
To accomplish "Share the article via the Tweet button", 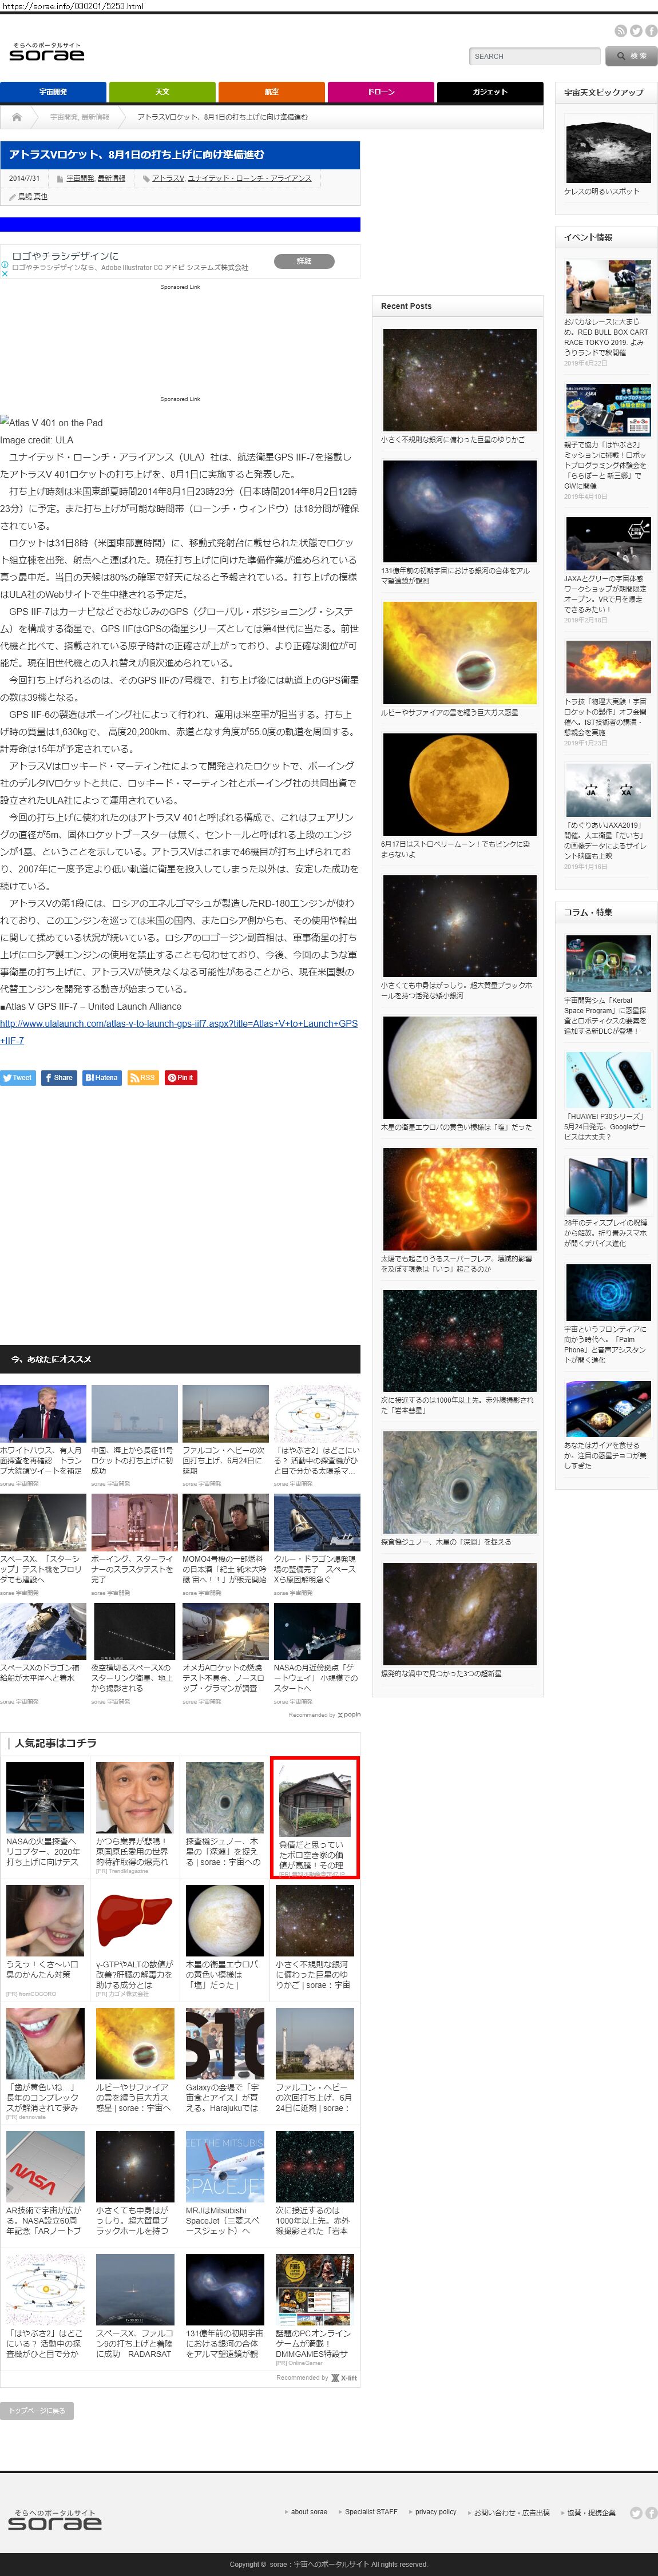I will (x=18, y=1077).
